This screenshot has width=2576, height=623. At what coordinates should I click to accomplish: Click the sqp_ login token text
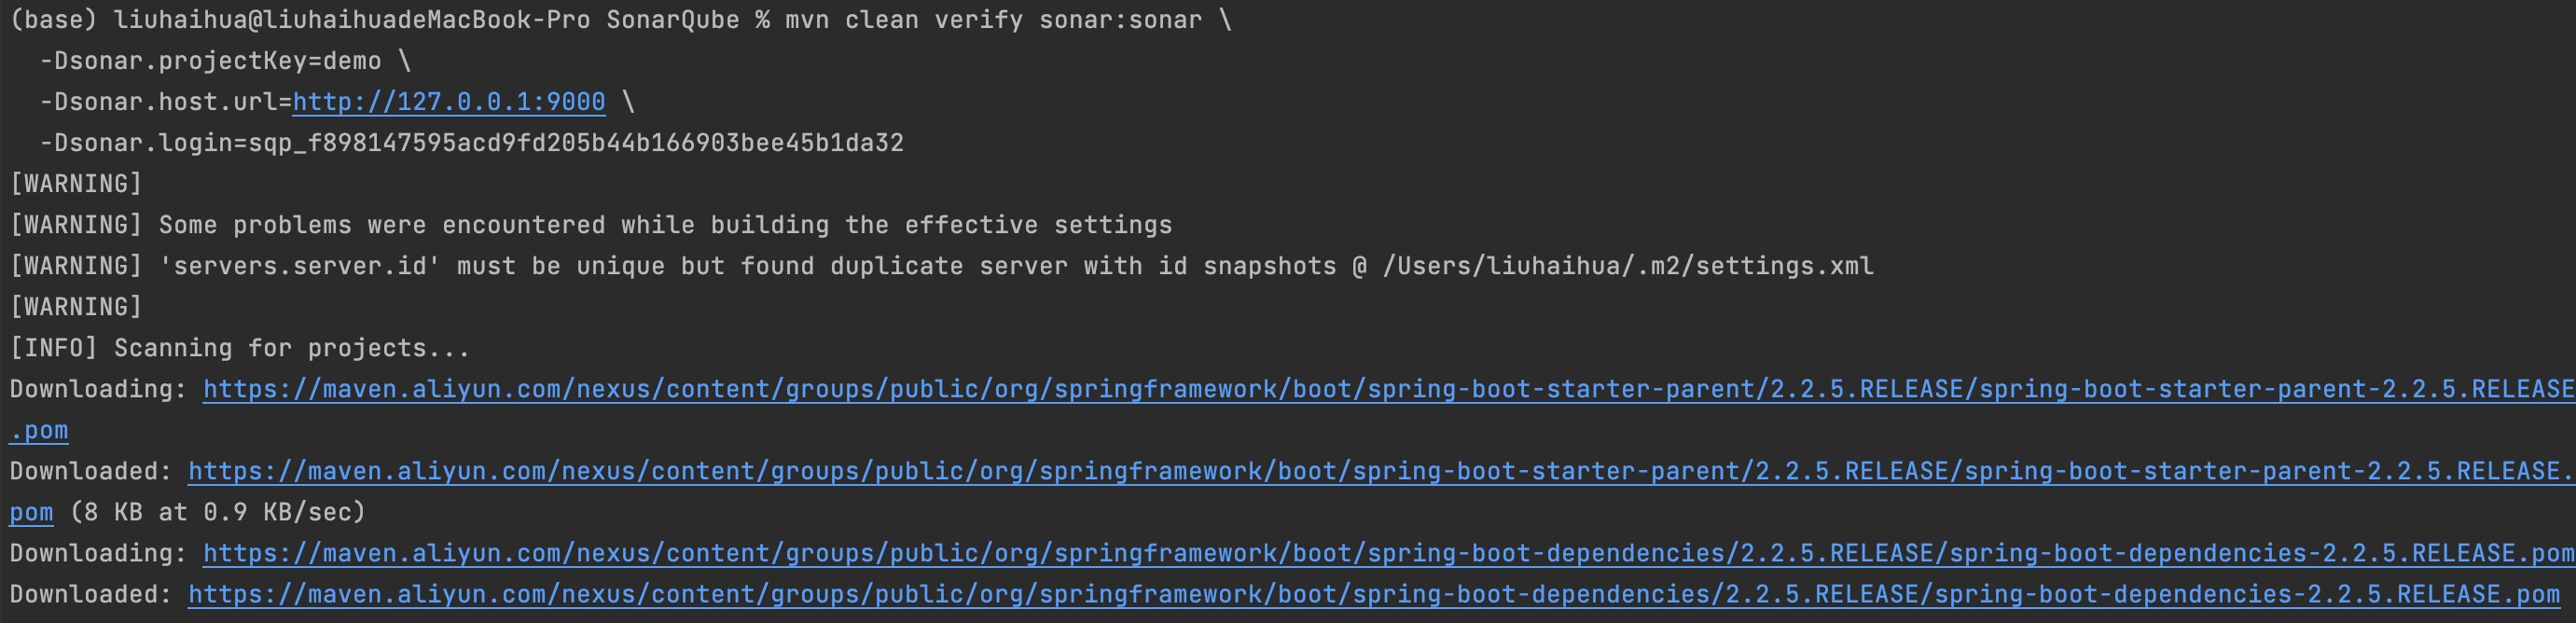click(575, 143)
